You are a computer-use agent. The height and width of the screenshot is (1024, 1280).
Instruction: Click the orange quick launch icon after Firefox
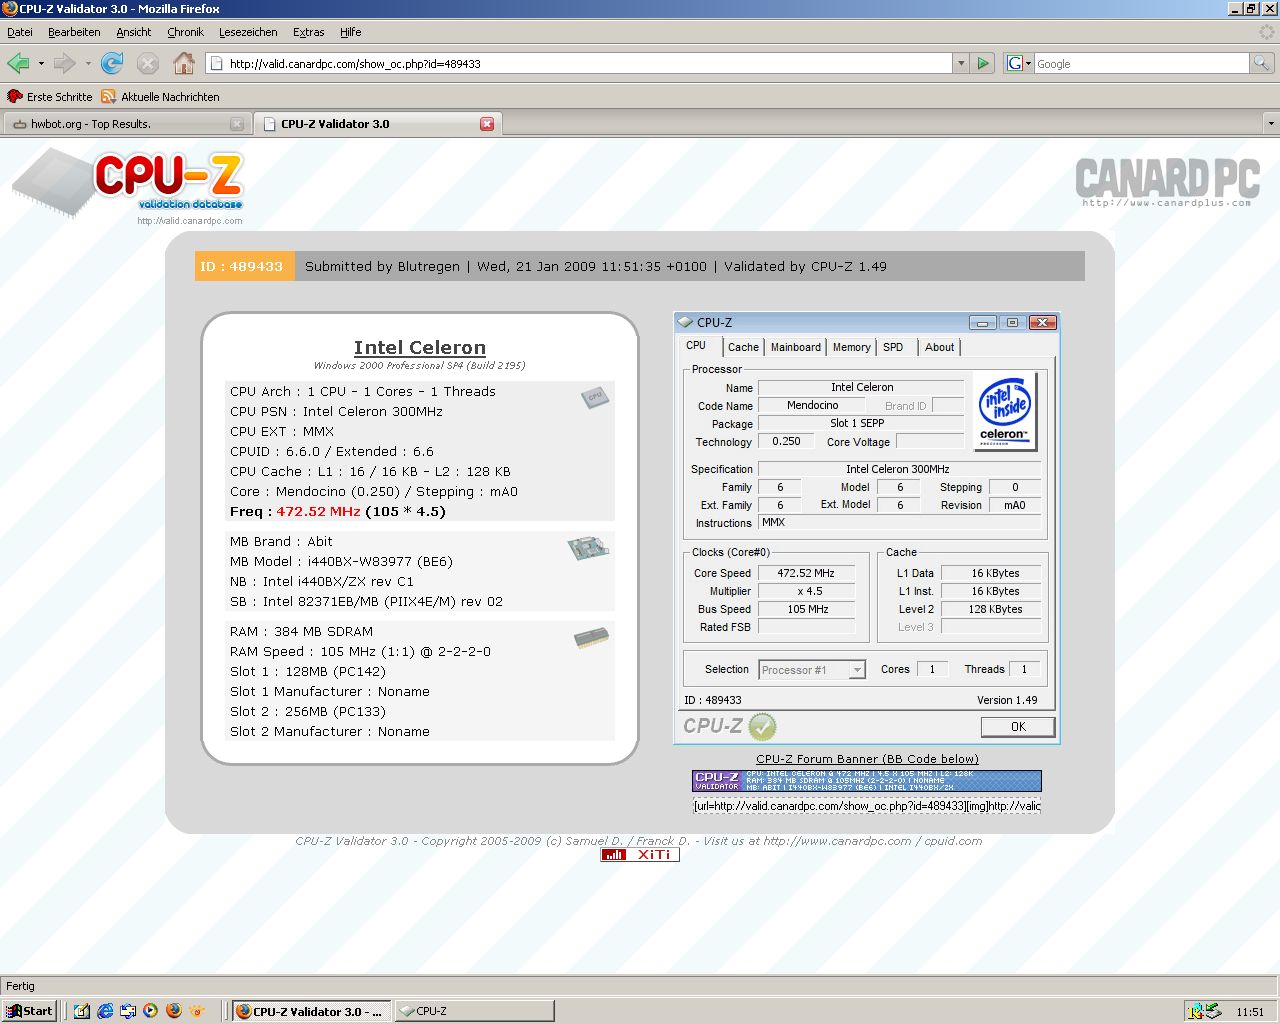(x=197, y=1011)
